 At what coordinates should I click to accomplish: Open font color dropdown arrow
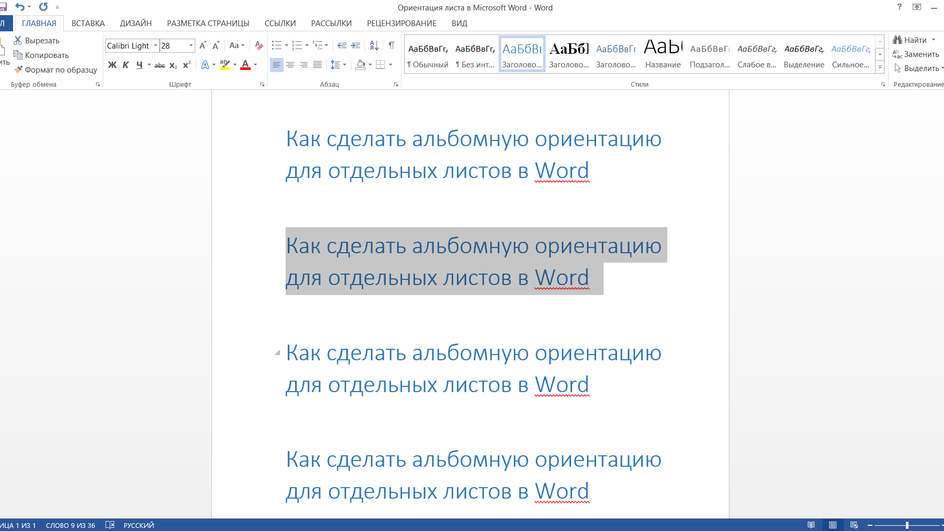tap(255, 65)
